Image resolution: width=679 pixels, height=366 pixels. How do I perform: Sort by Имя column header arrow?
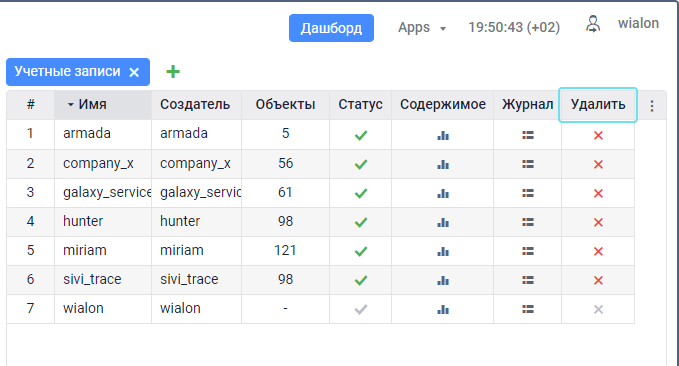pyautogui.click(x=71, y=104)
